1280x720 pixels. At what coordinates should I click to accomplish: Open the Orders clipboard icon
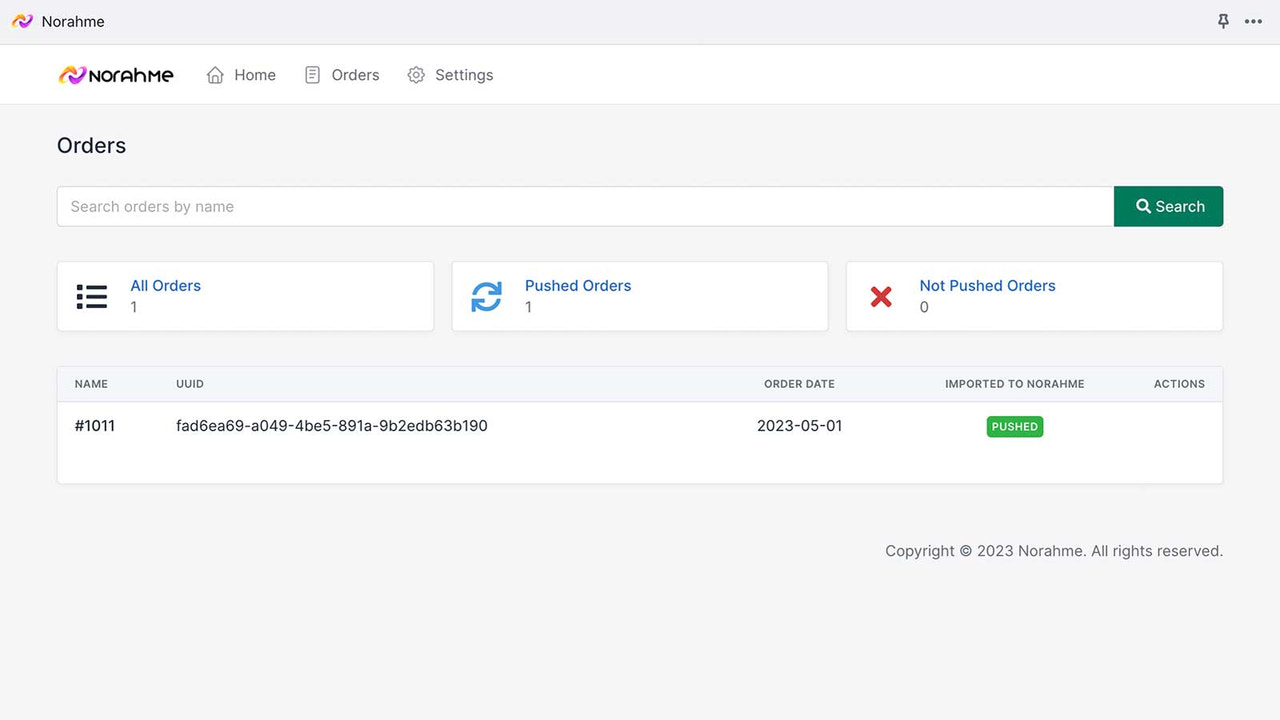click(x=311, y=74)
